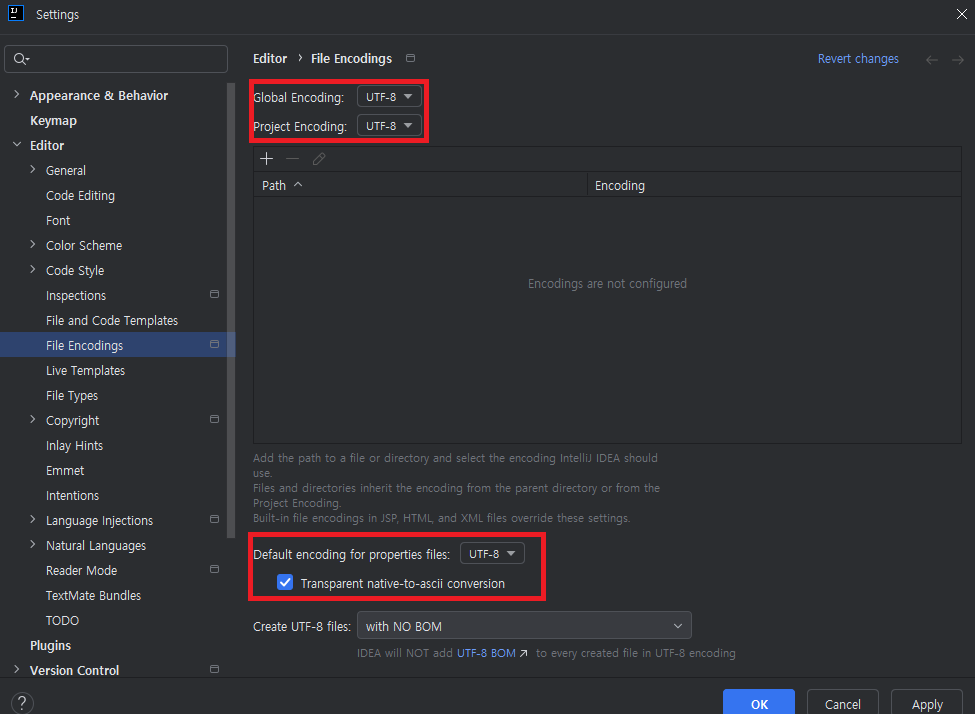Image resolution: width=975 pixels, height=714 pixels.
Task: Add a path with the plus icon
Action: pos(267,159)
